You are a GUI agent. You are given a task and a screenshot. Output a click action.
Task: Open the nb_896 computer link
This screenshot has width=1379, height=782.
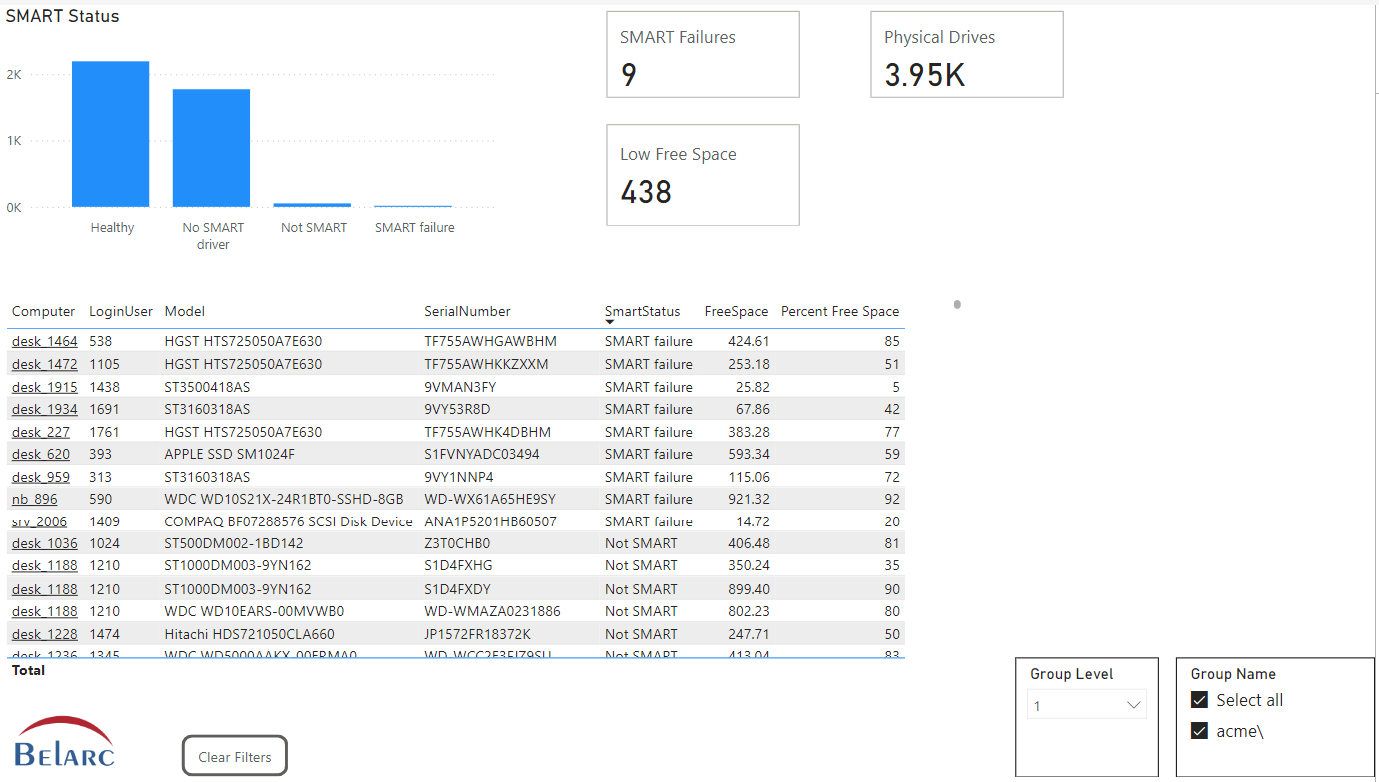(x=35, y=499)
